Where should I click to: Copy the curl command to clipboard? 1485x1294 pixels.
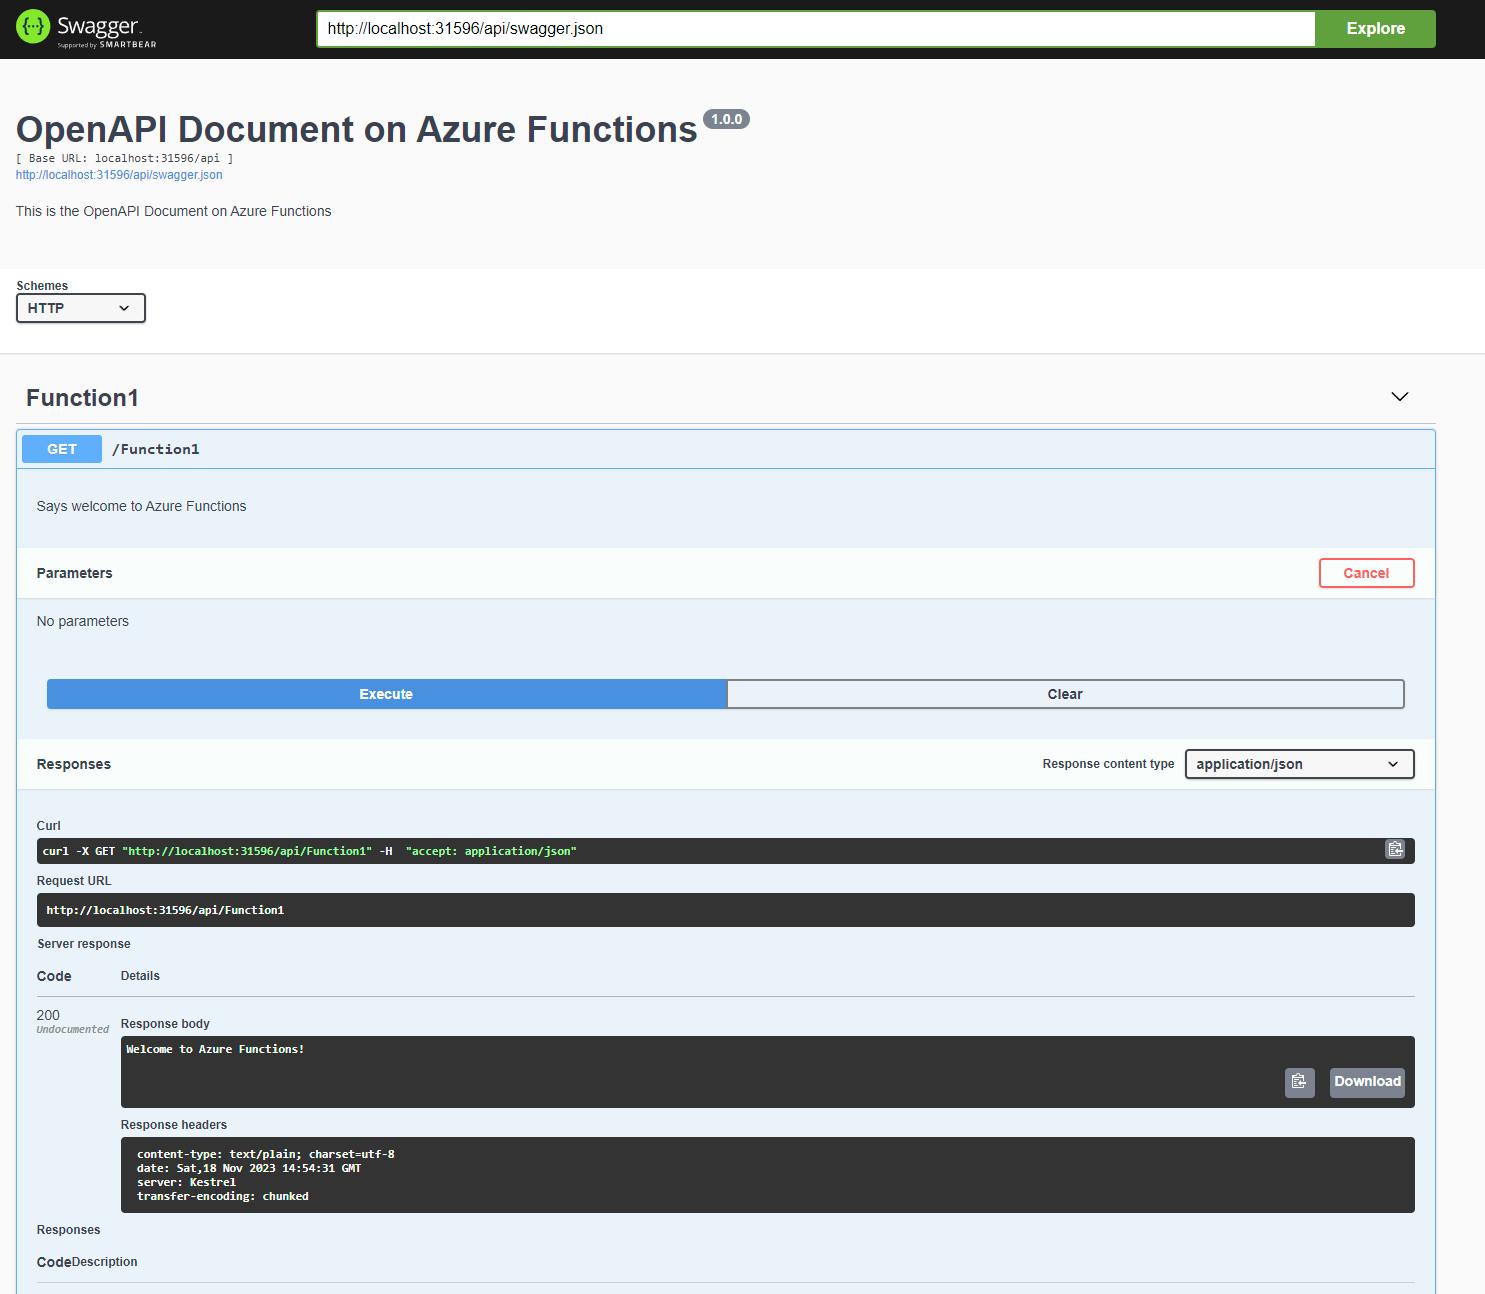pyautogui.click(x=1395, y=850)
